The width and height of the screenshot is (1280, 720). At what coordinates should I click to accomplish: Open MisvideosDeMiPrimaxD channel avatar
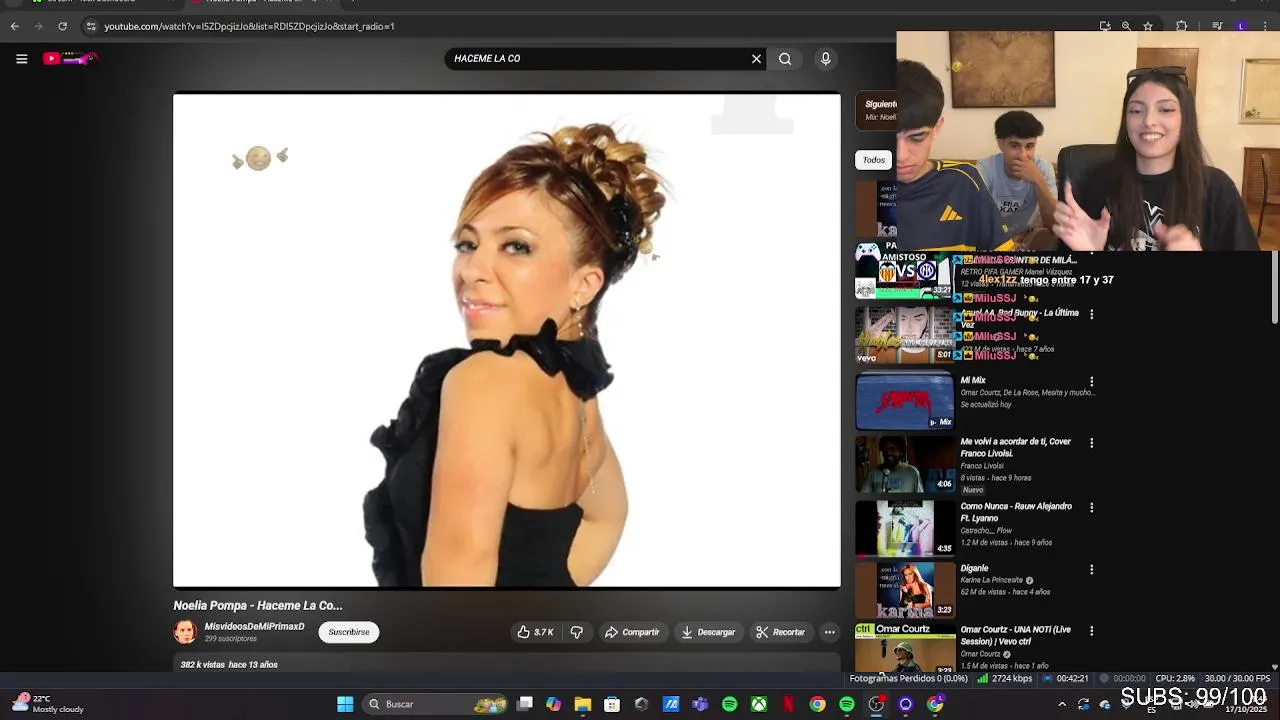[x=185, y=632]
